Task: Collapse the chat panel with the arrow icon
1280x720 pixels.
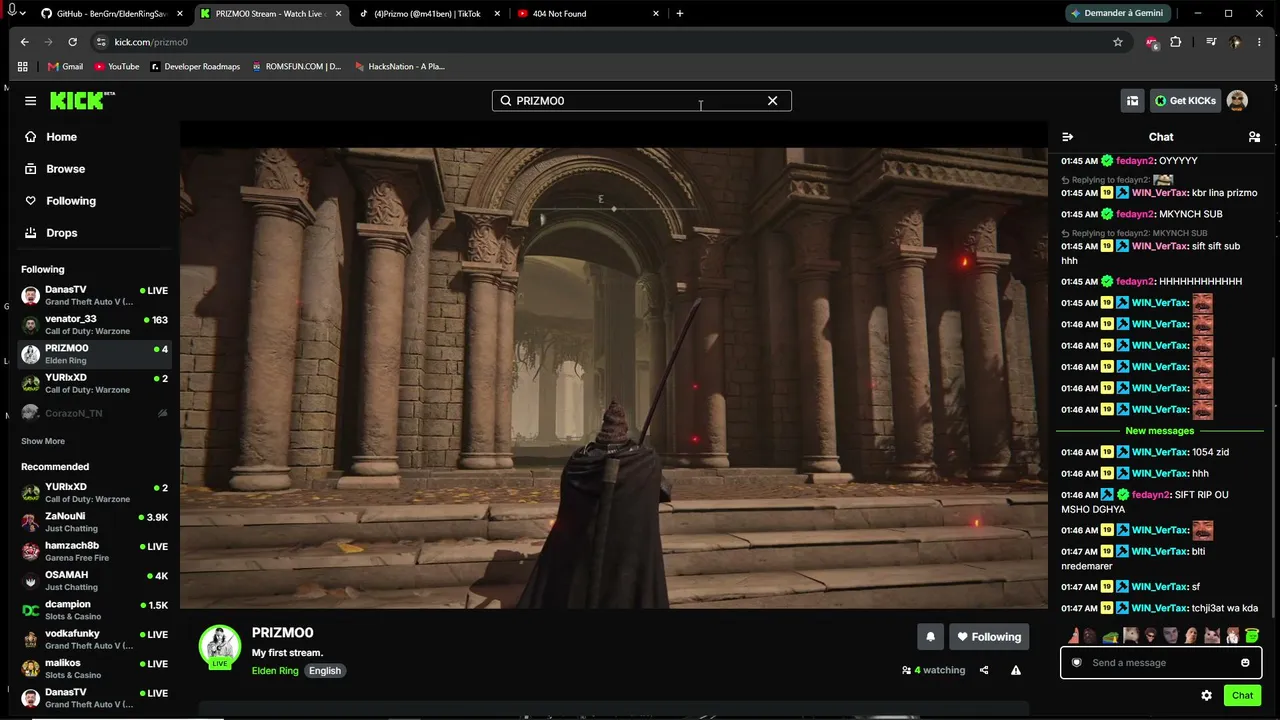Action: click(1067, 137)
